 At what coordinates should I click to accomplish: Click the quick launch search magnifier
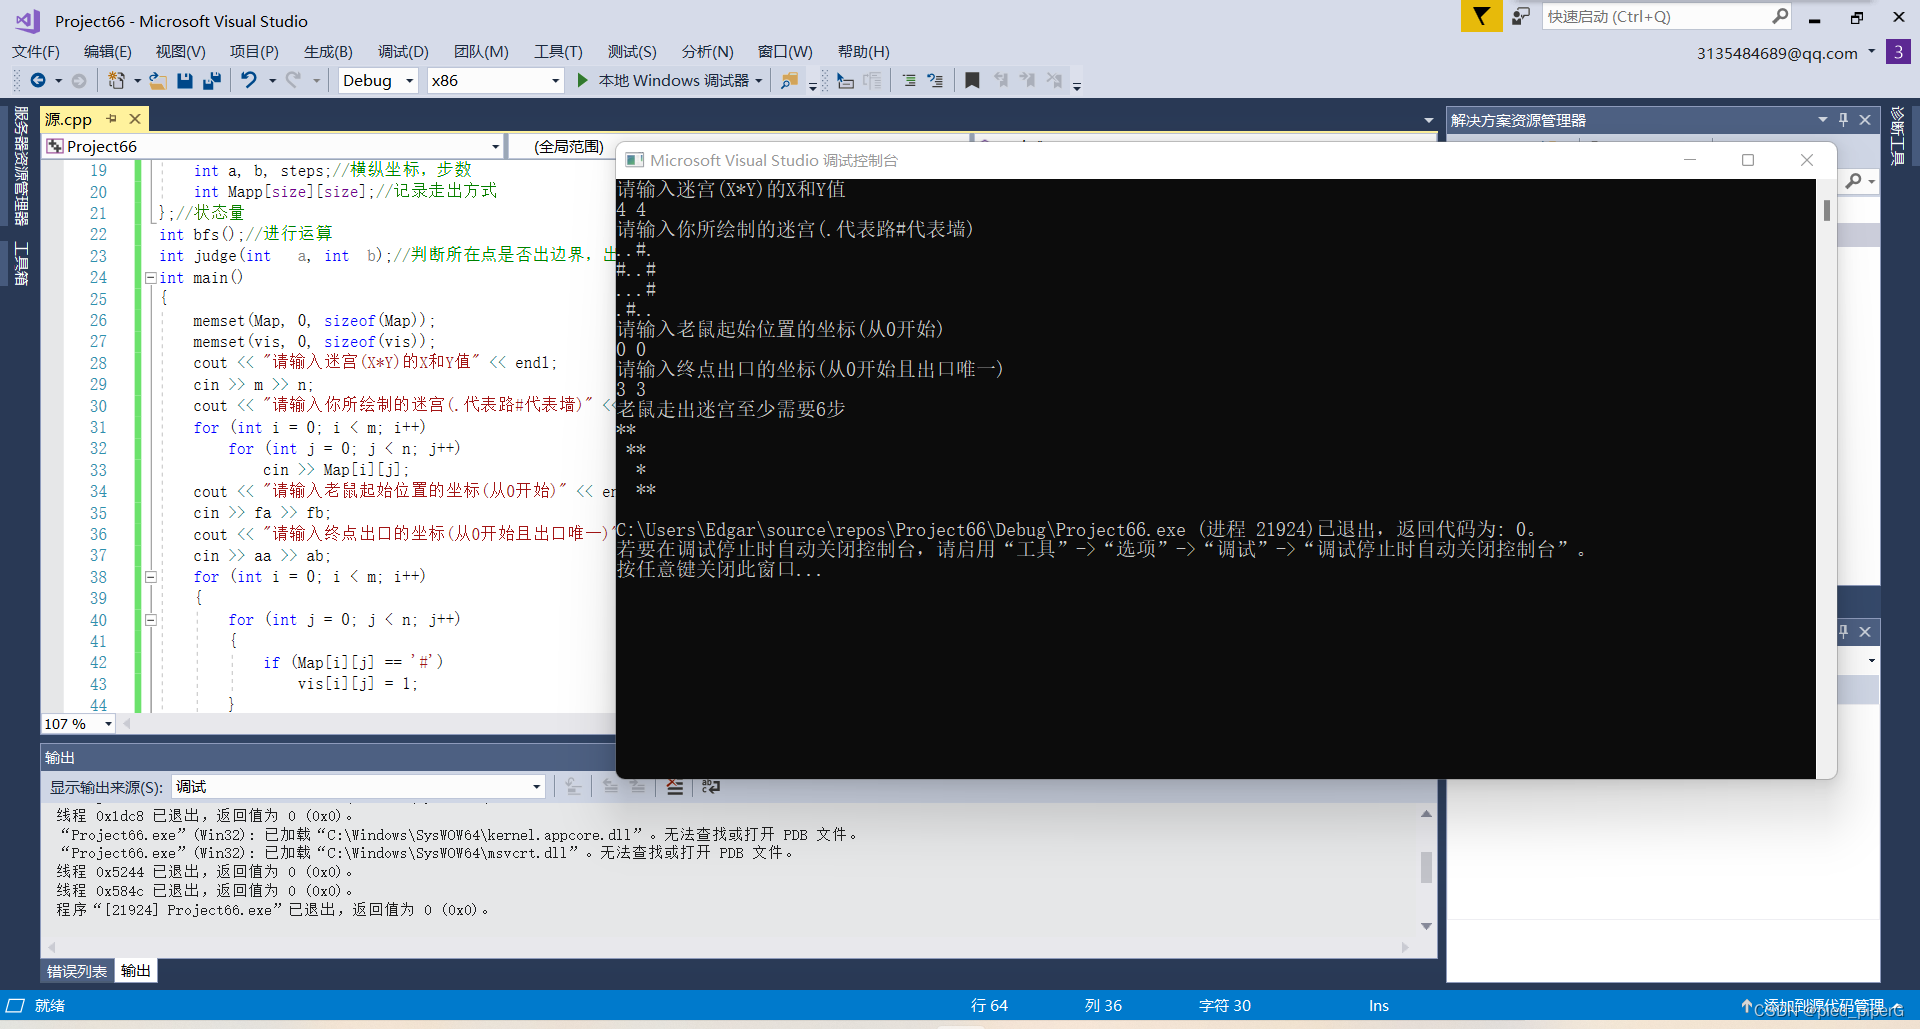click(1780, 16)
